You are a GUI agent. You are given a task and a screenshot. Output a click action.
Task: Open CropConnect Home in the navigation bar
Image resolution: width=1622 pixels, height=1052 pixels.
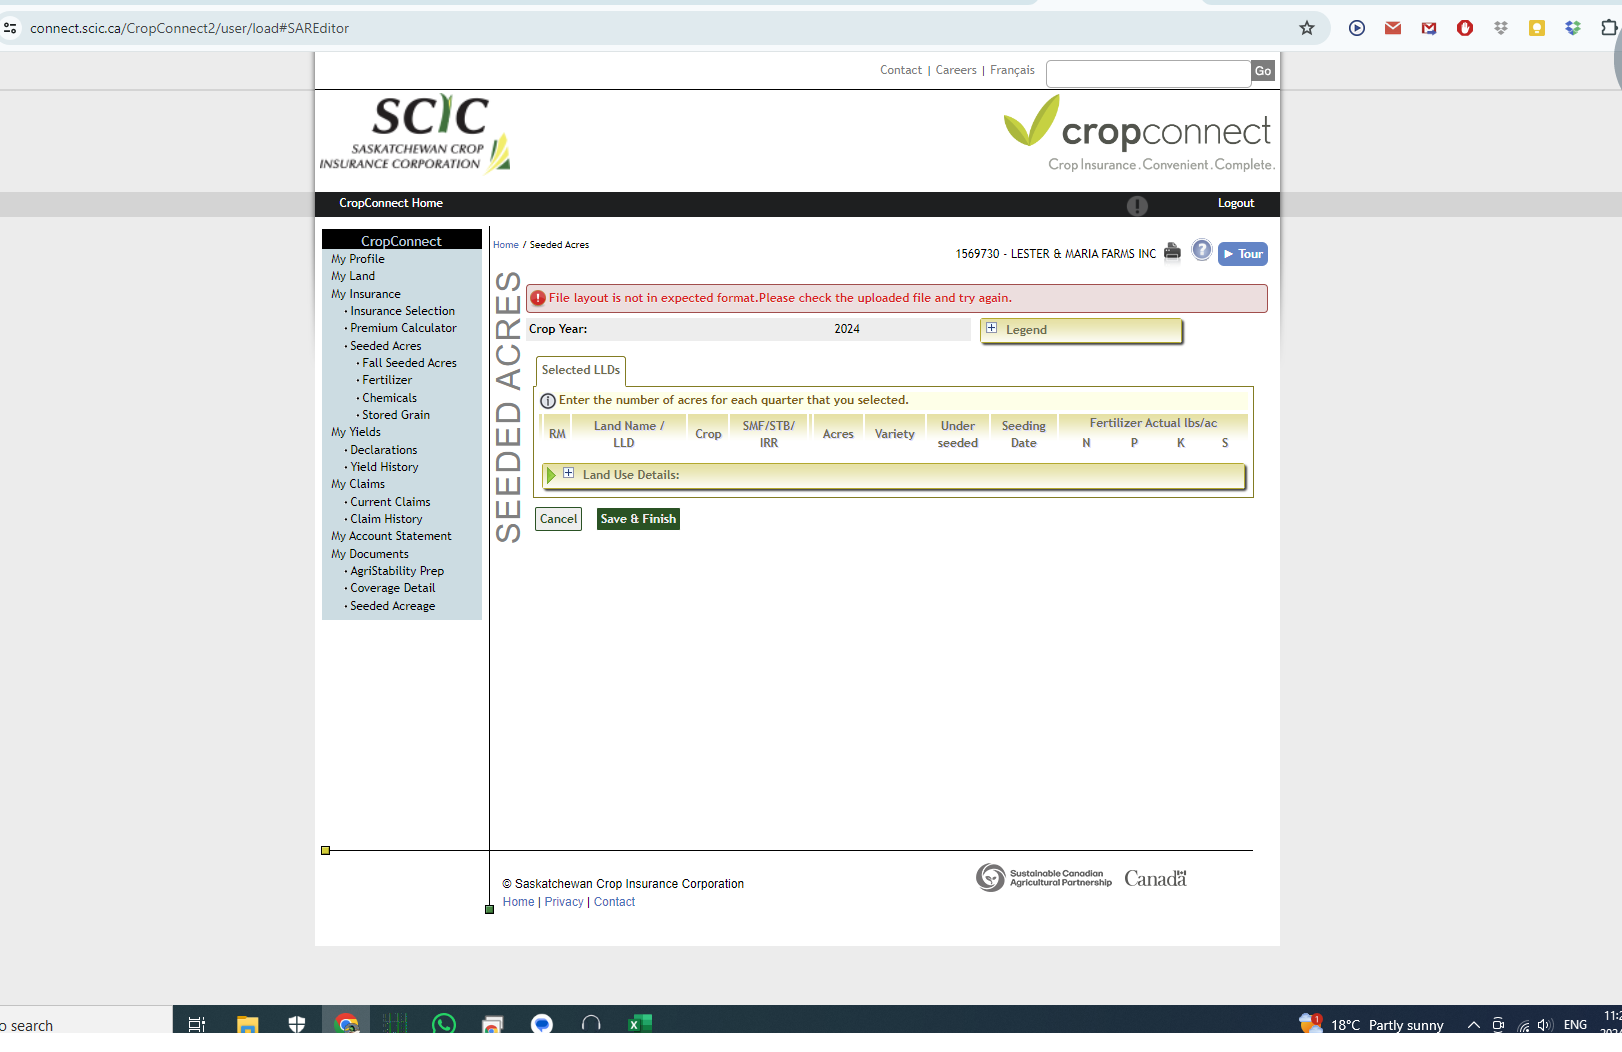[x=391, y=203]
